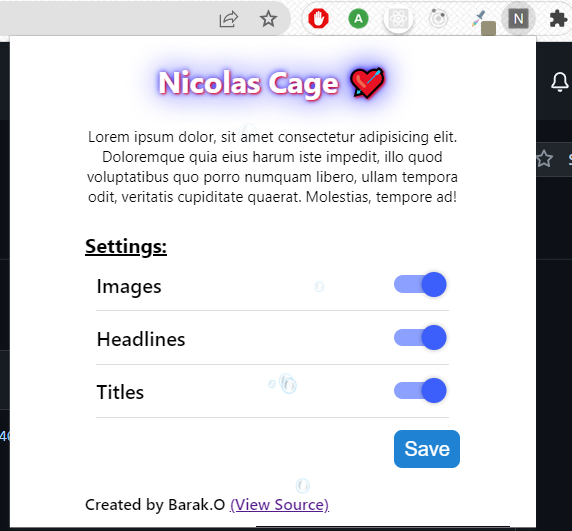Click the N extension icon
572x531 pixels.
(518, 19)
